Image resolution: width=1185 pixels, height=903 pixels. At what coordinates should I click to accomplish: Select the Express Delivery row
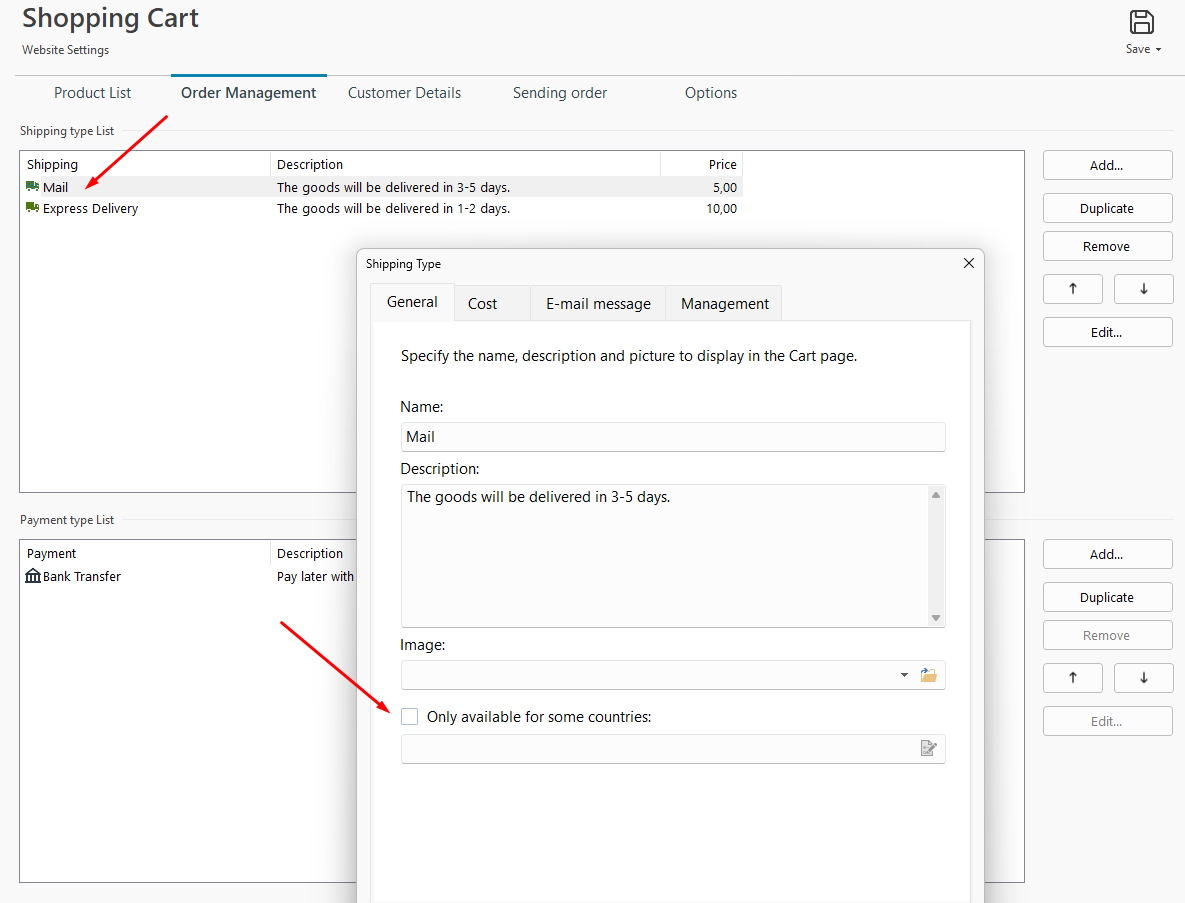pyautogui.click(x=382, y=208)
